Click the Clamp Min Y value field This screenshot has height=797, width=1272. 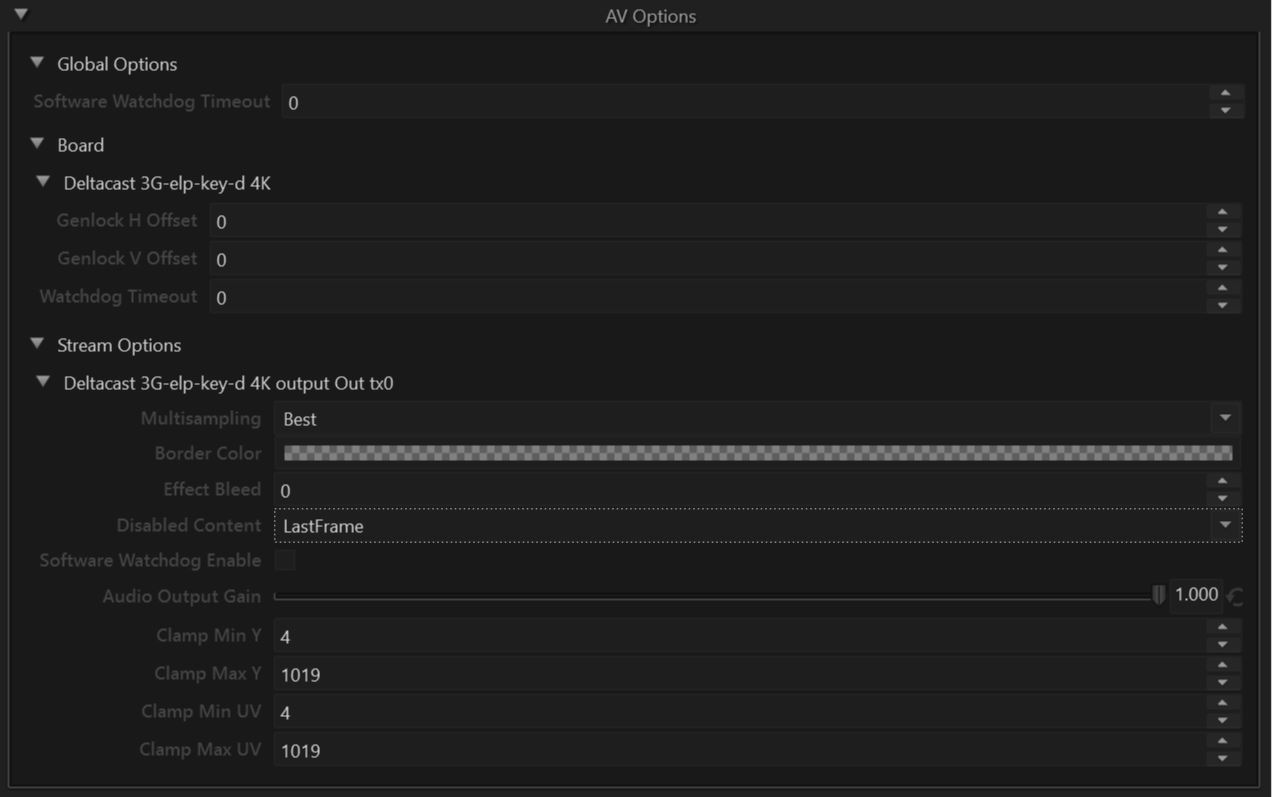(740, 636)
